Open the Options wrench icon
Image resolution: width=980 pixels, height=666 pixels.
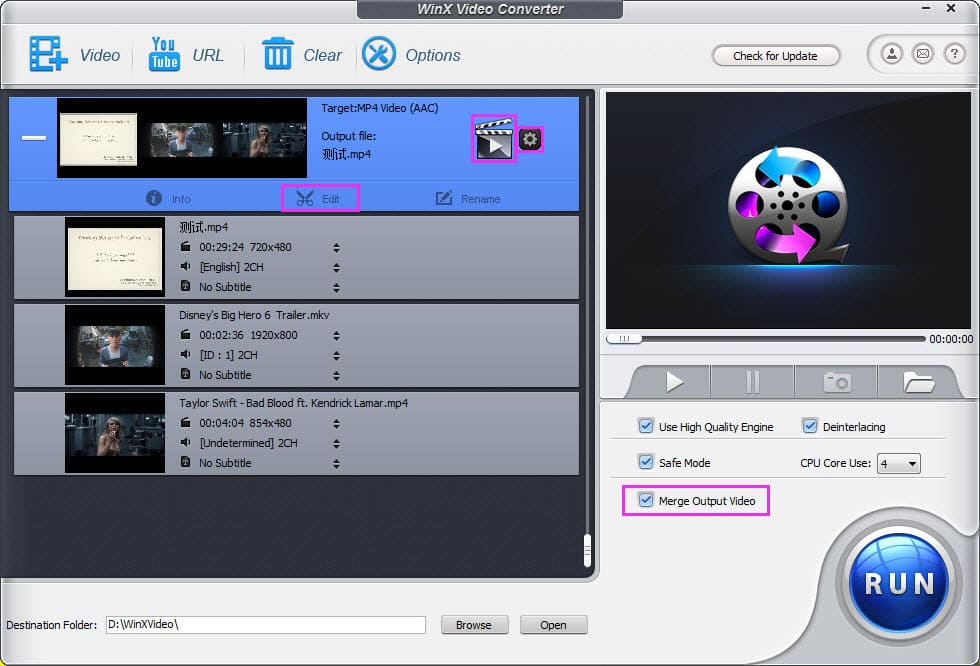(379, 54)
